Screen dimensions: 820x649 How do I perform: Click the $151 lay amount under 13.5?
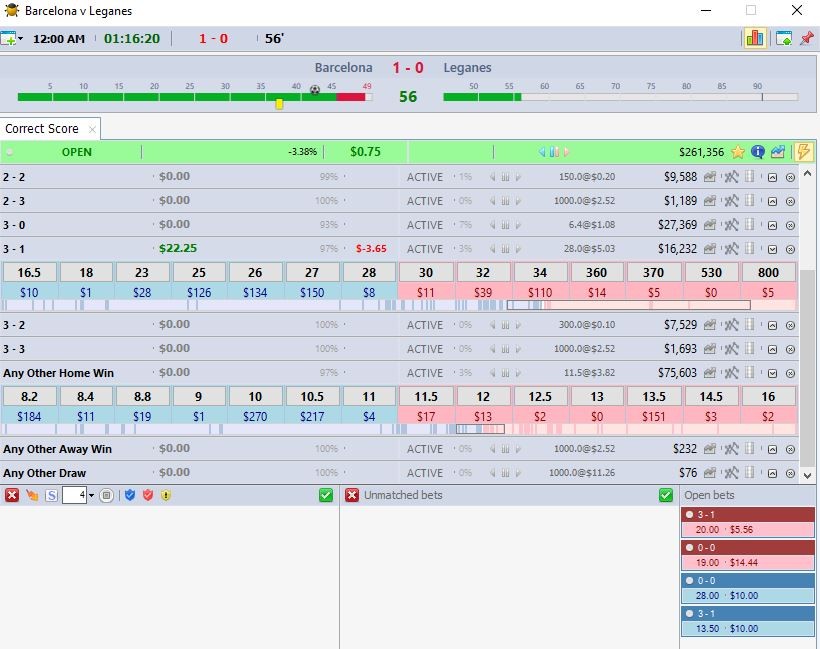pyautogui.click(x=654, y=416)
